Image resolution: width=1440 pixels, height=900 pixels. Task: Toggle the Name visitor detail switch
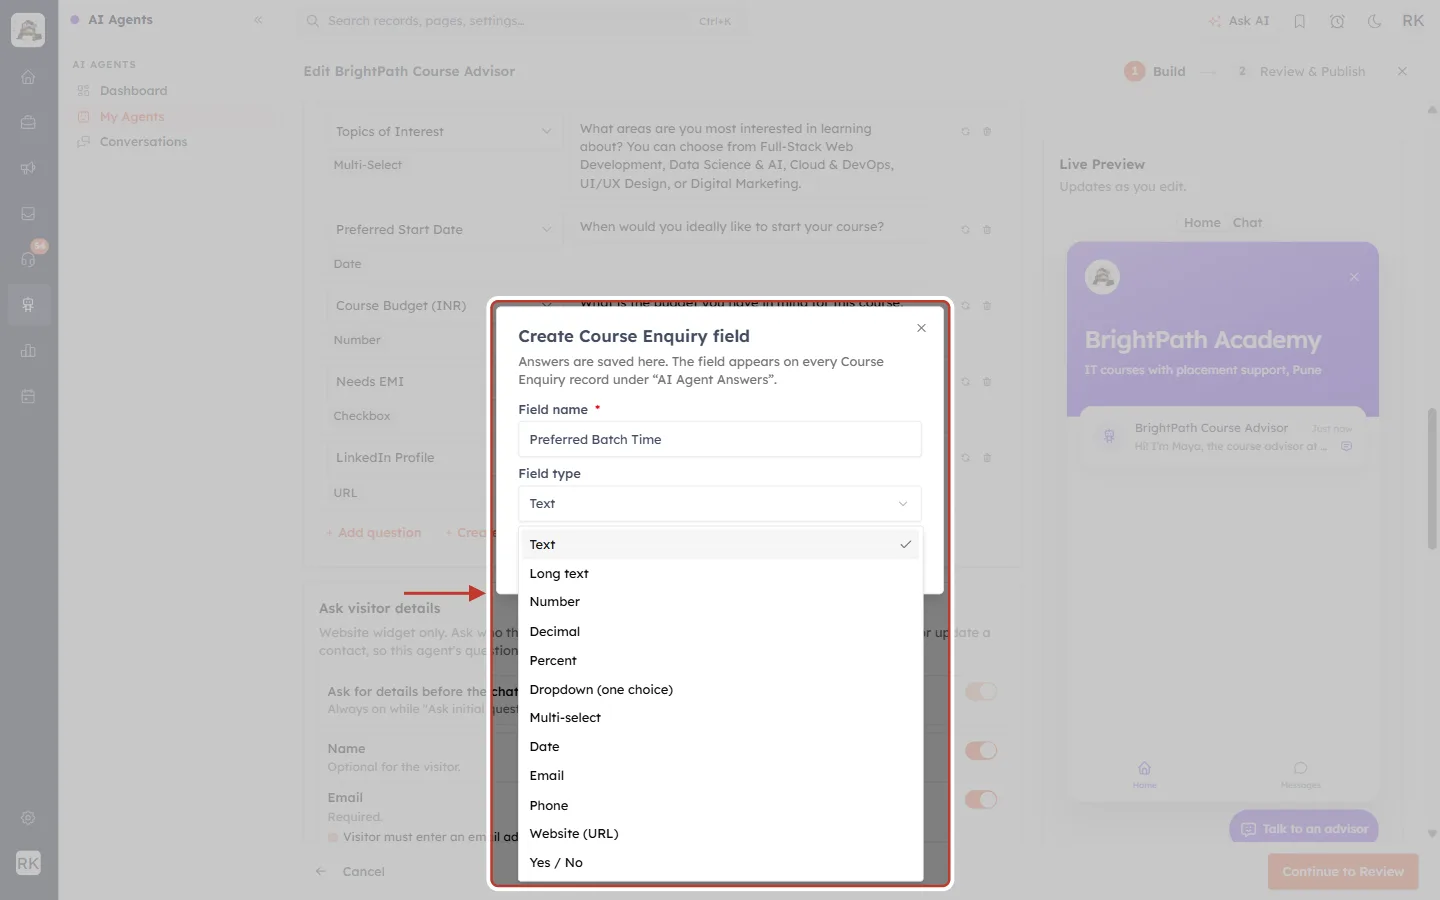pyautogui.click(x=981, y=750)
